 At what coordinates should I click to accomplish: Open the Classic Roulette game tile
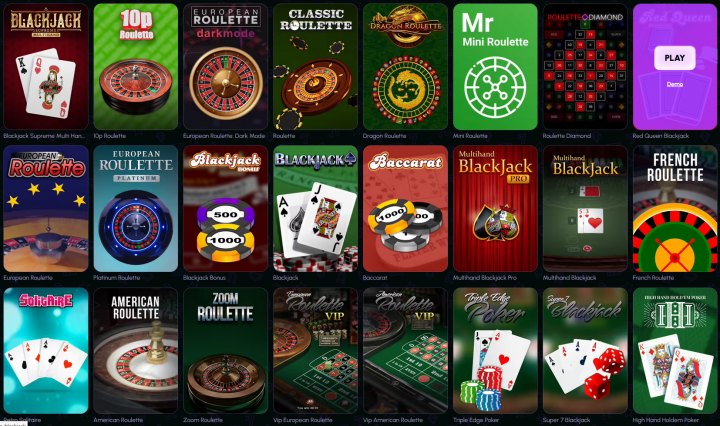point(315,67)
